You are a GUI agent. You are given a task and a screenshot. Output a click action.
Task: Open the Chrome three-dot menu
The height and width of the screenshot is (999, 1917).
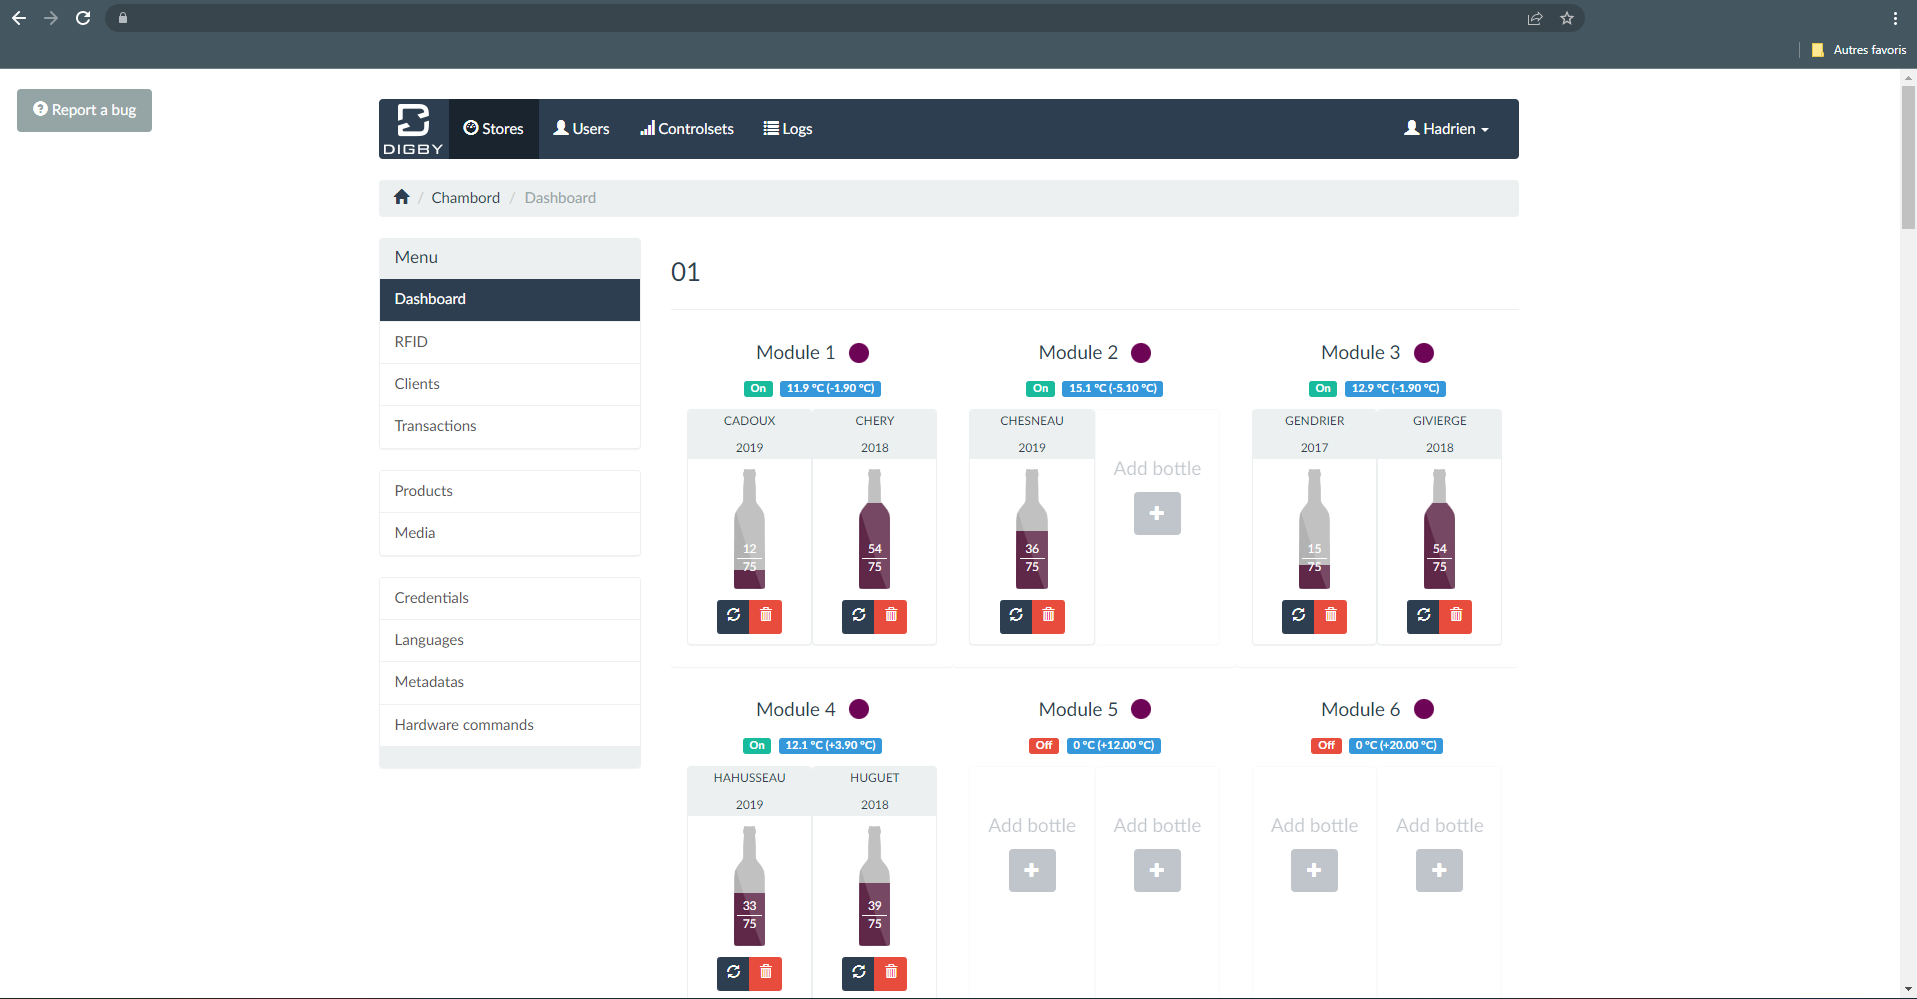(1894, 18)
